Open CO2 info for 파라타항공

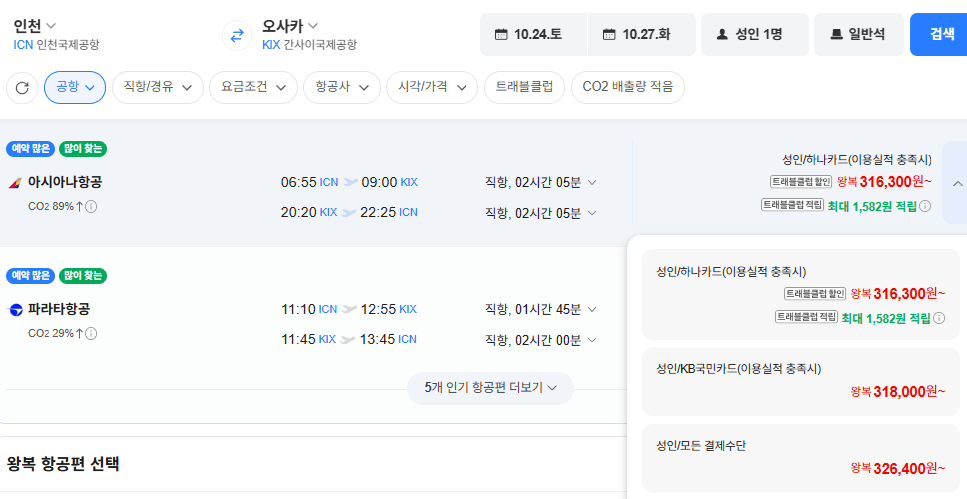tap(91, 334)
